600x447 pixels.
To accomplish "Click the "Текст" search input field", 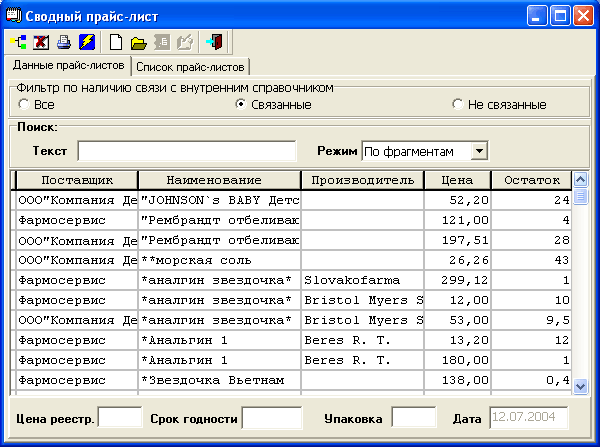I will click(187, 151).
